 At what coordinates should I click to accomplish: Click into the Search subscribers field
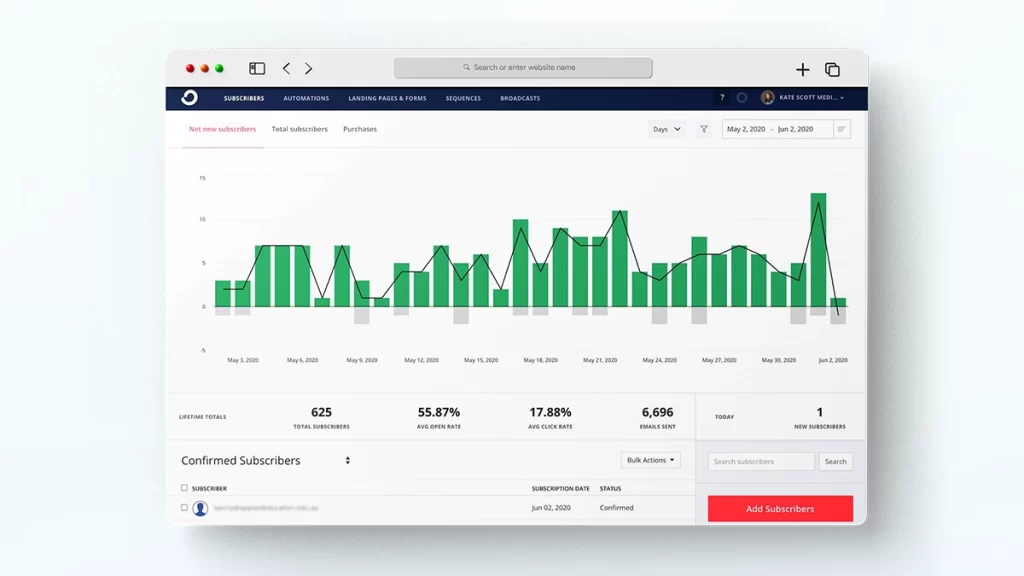click(760, 462)
